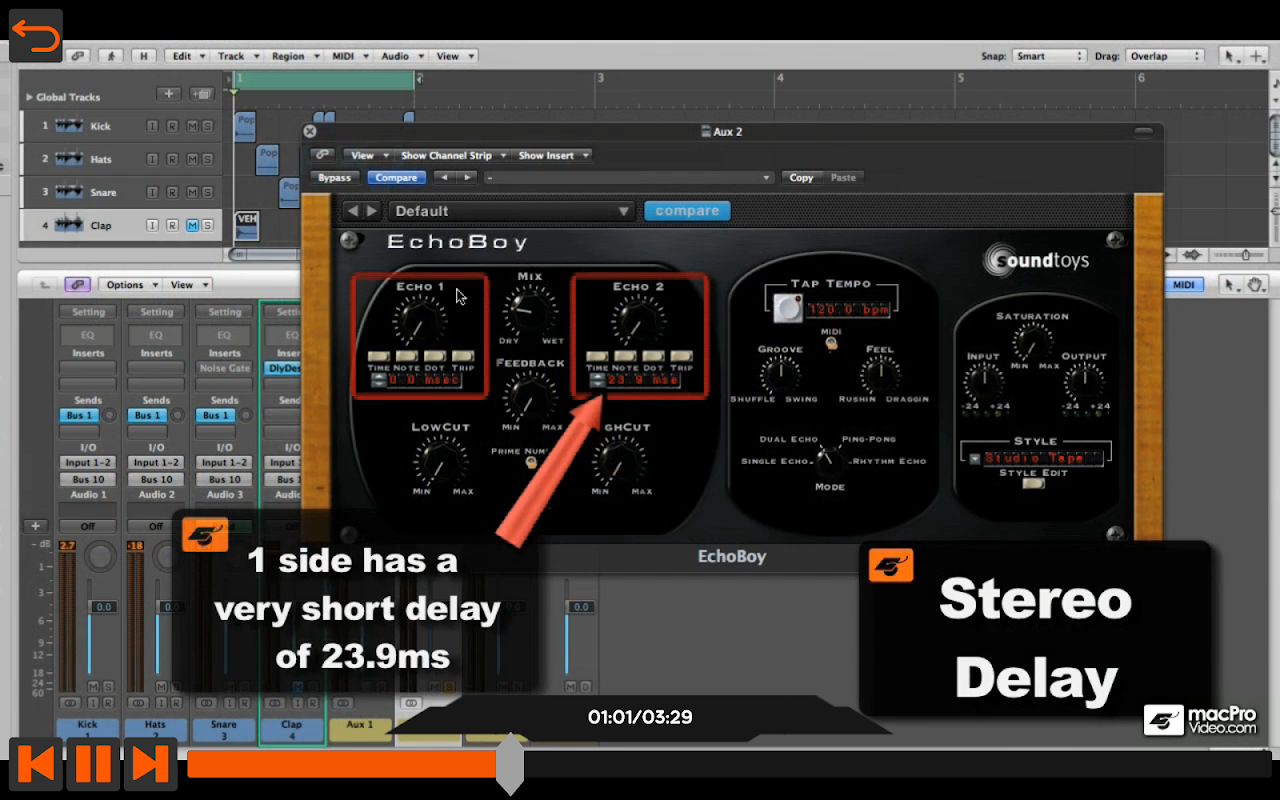1280x800 pixels.
Task: Open the Region menu
Action: click(x=294, y=56)
